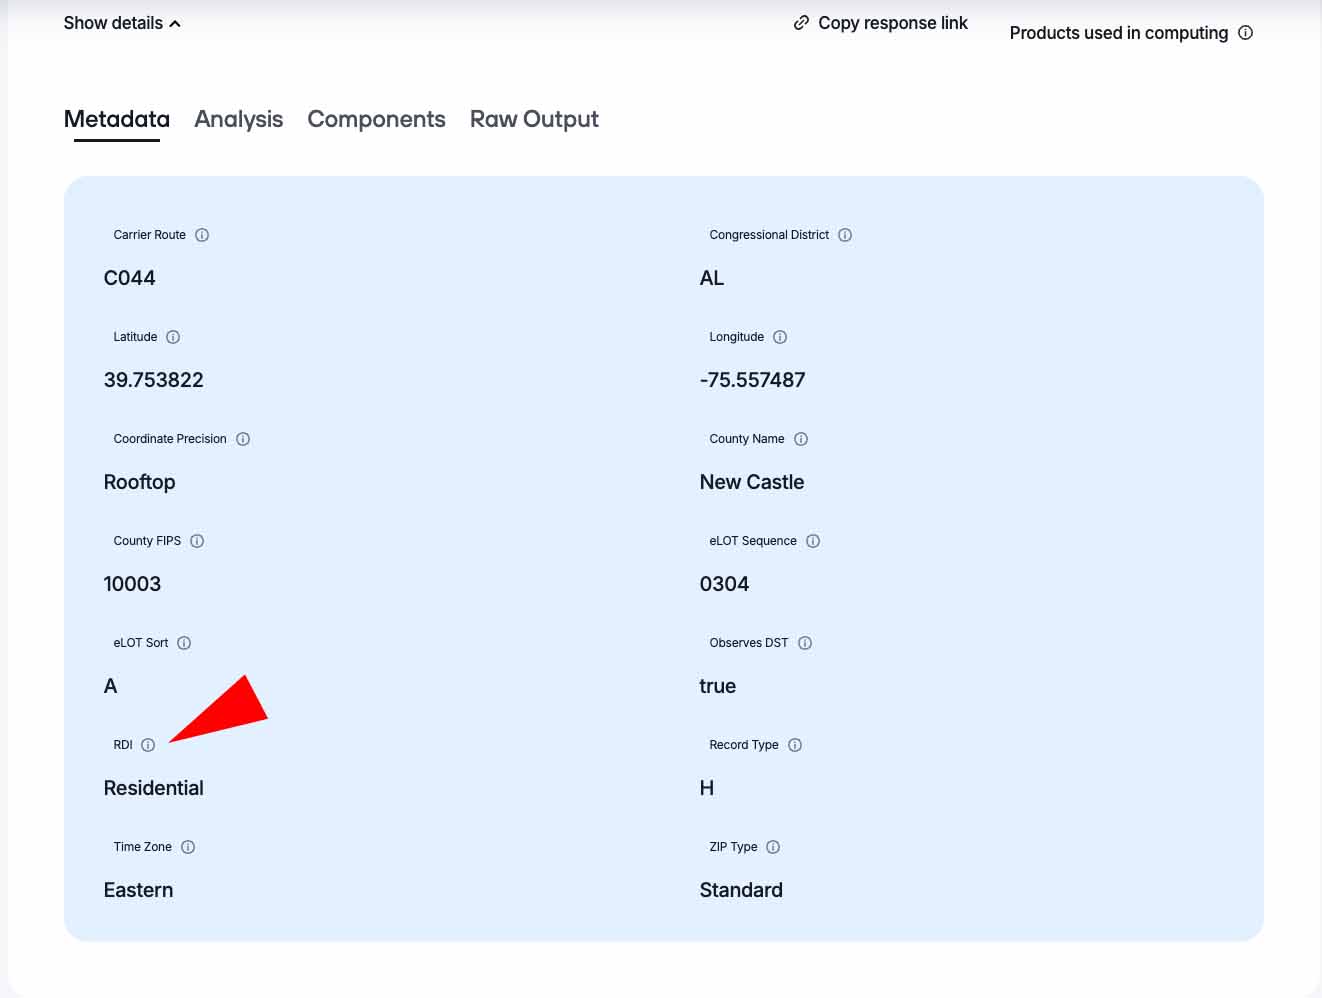Click the Record Type info icon
The width and height of the screenshot is (1322, 998).
click(x=795, y=745)
